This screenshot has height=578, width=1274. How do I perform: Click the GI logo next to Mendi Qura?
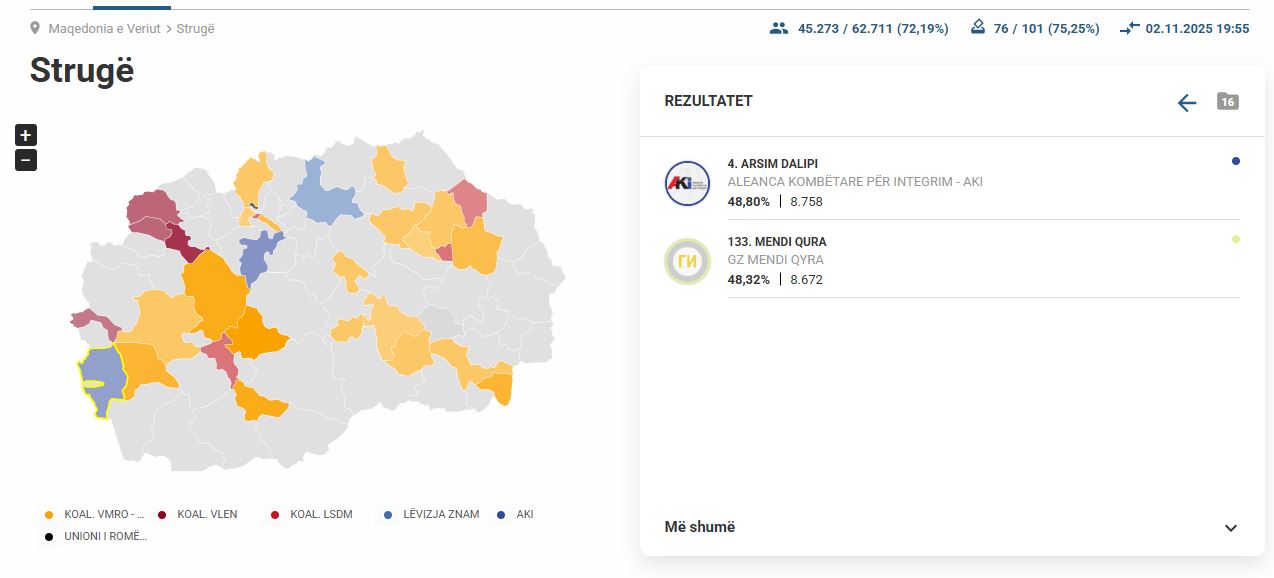(686, 261)
